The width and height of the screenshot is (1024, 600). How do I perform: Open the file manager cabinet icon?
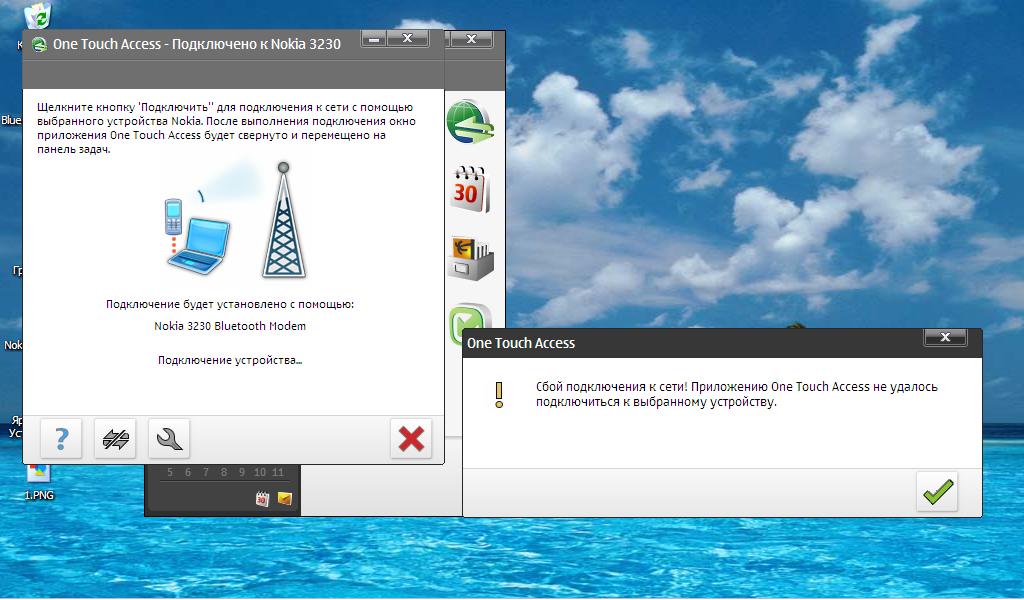[470, 259]
